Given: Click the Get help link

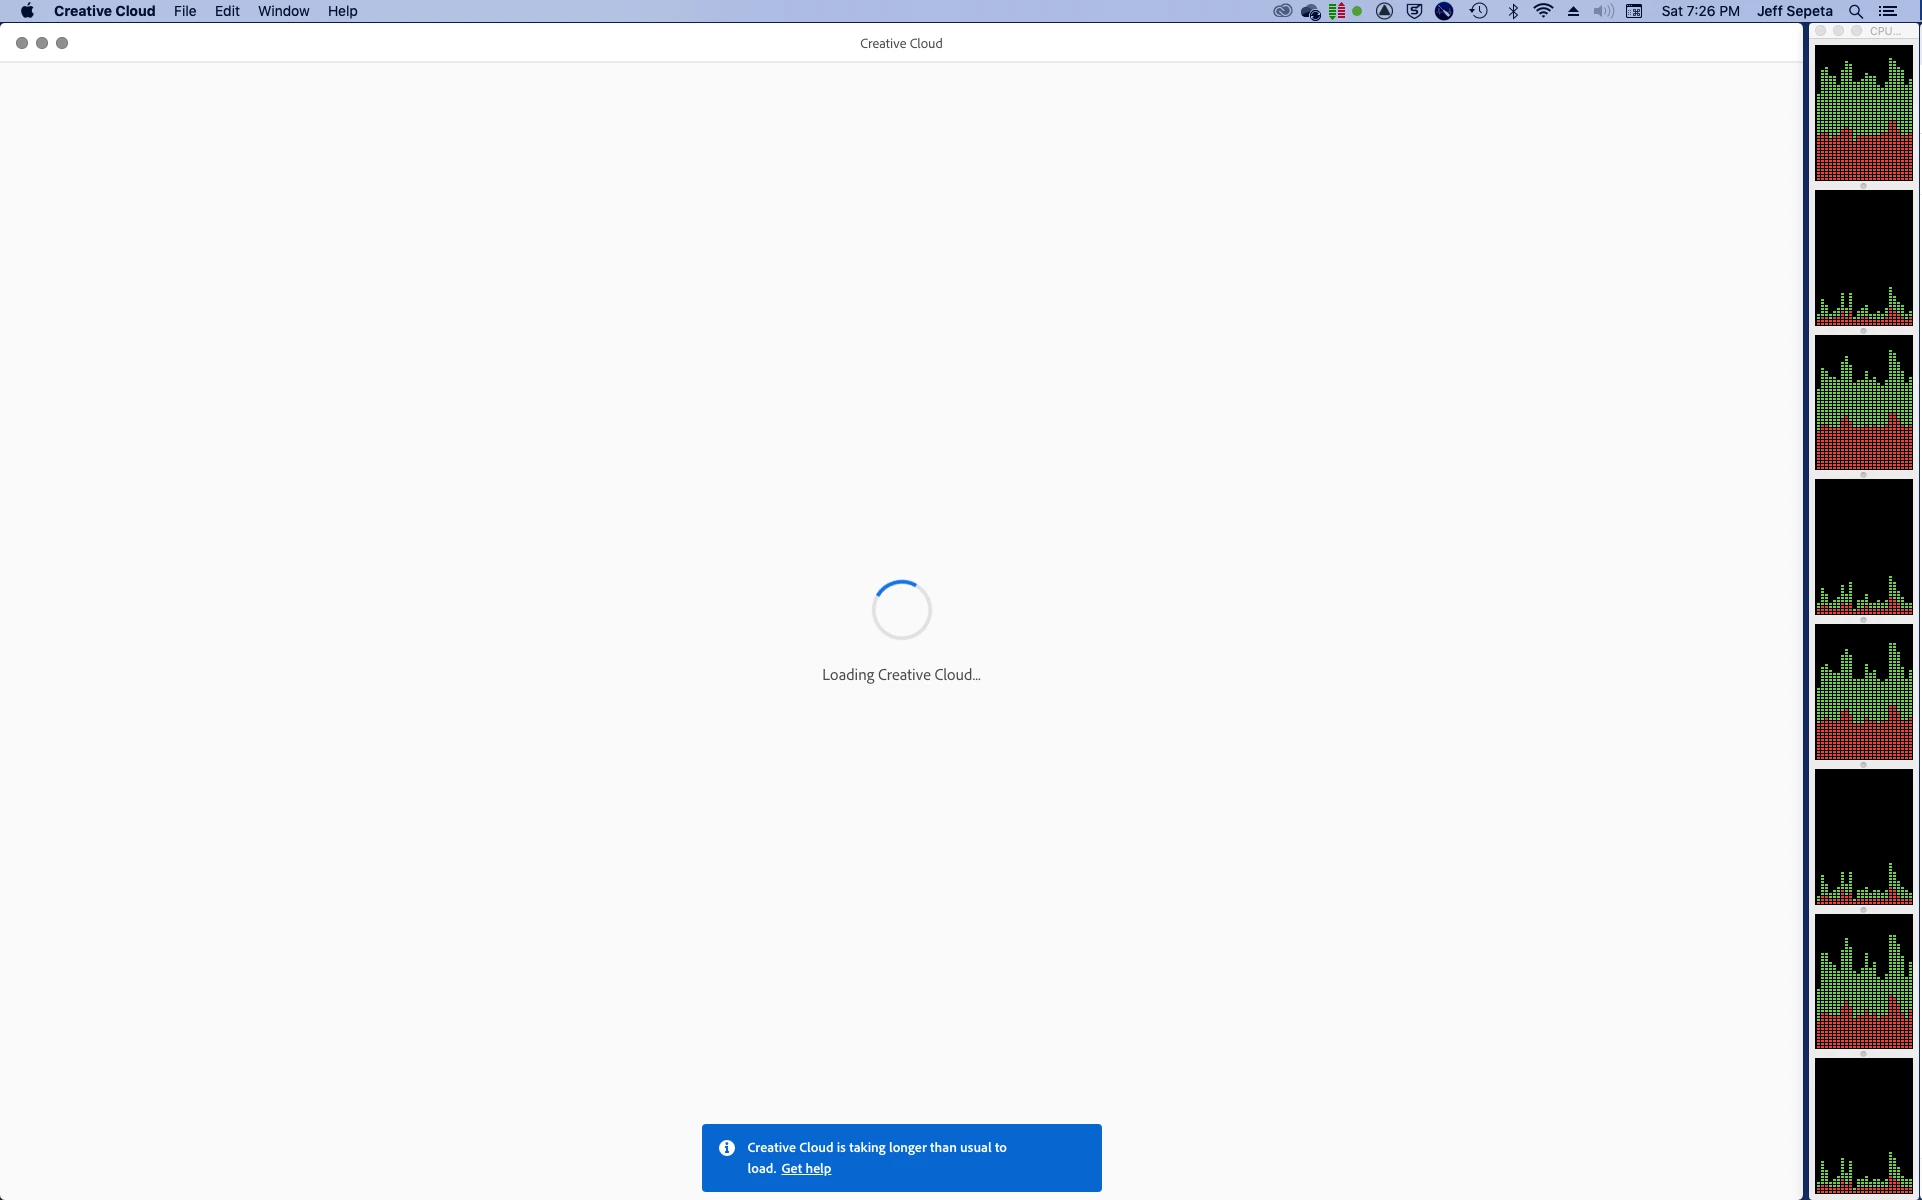Looking at the screenshot, I should point(806,1168).
